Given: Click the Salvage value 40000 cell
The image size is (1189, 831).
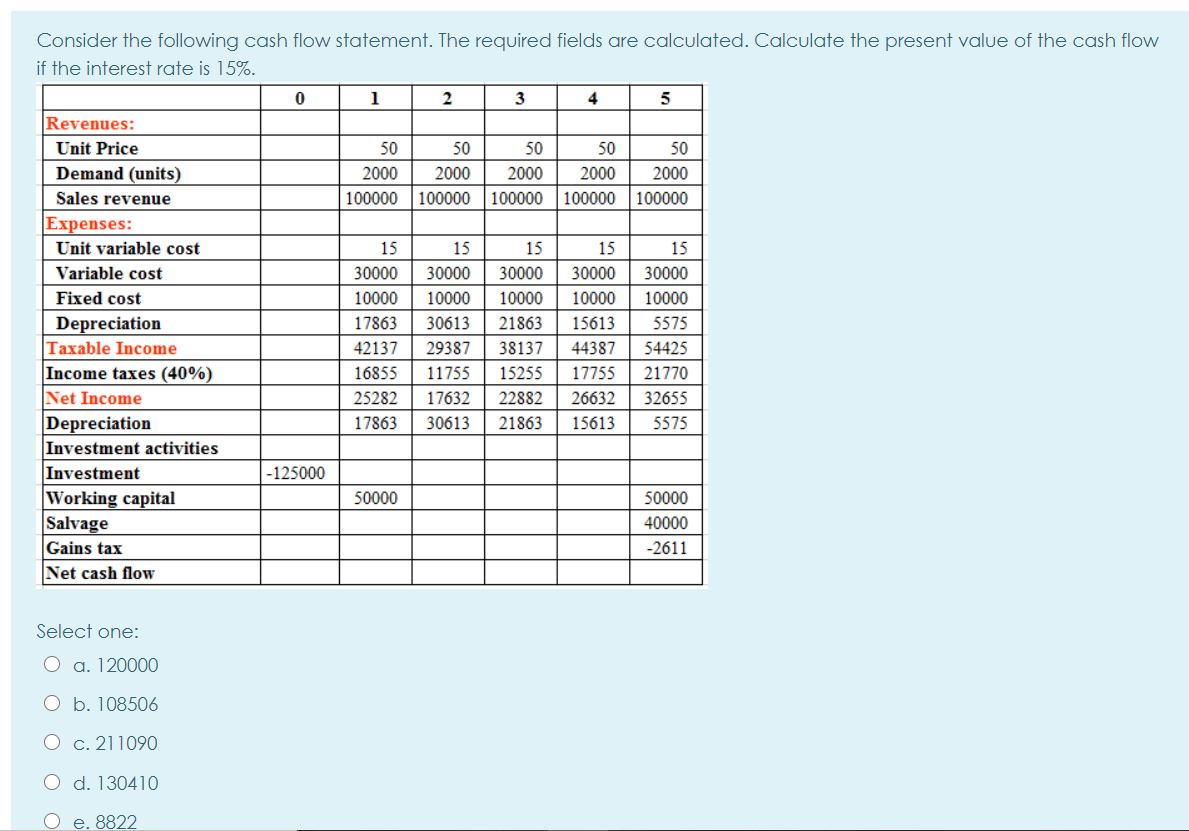Looking at the screenshot, I should click(665, 523).
